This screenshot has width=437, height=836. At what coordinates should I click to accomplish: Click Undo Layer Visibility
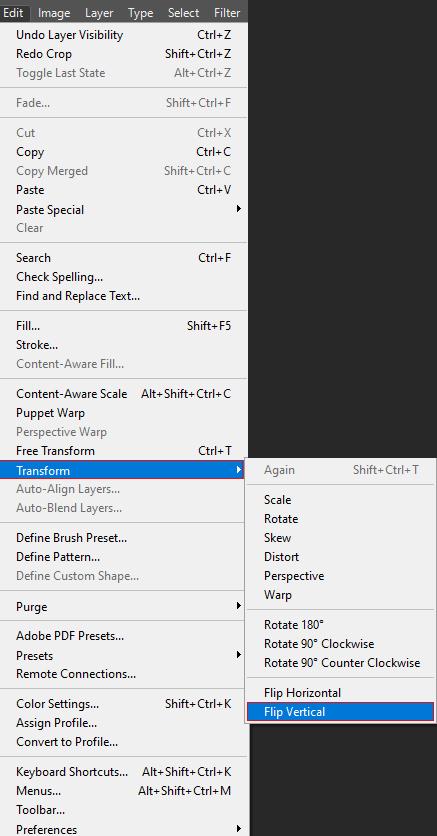[x=124, y=35]
